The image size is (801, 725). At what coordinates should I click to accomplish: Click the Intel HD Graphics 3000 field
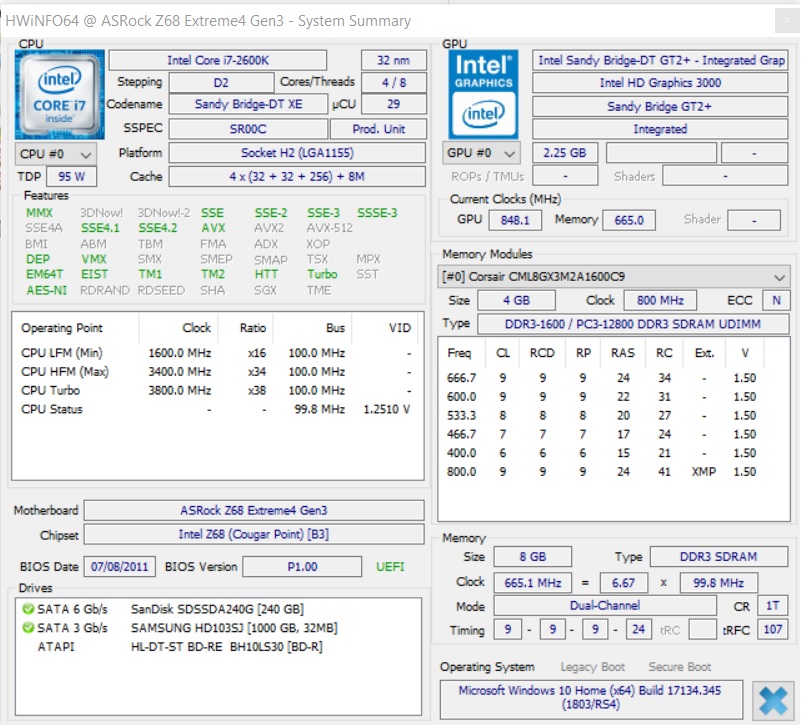tap(660, 83)
